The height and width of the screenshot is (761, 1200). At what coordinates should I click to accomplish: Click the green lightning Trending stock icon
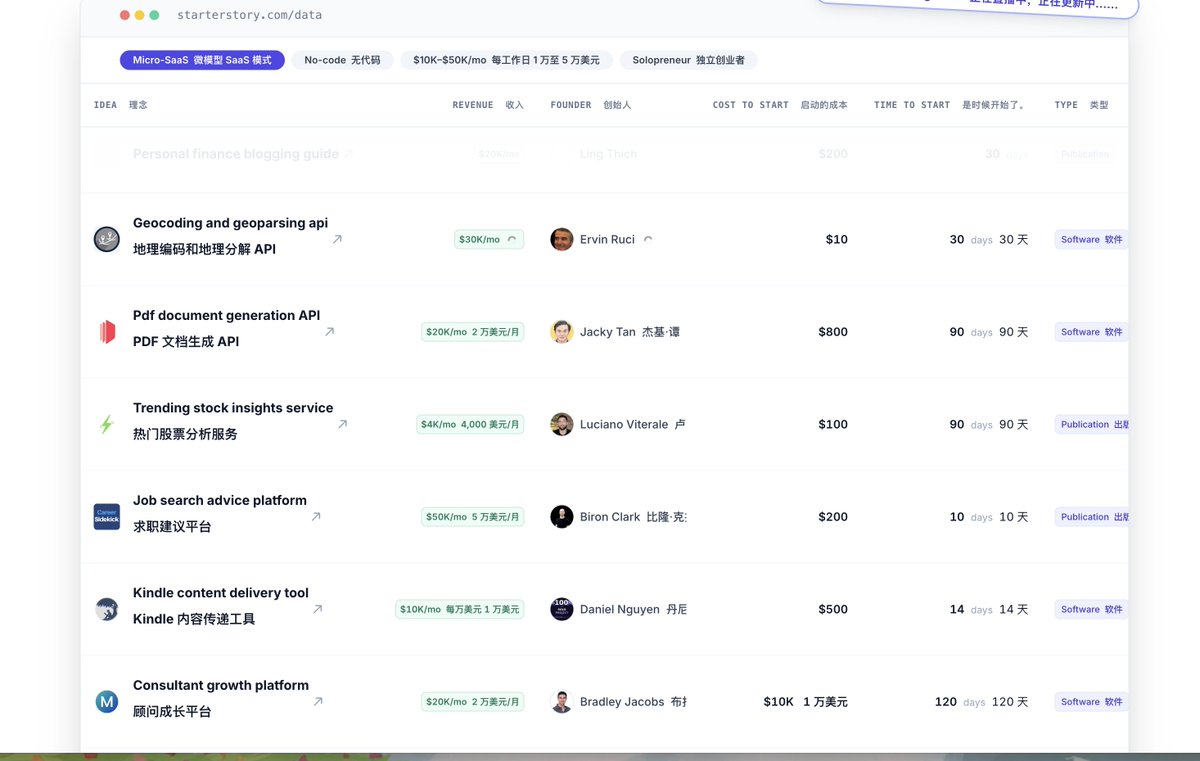[x=107, y=424]
